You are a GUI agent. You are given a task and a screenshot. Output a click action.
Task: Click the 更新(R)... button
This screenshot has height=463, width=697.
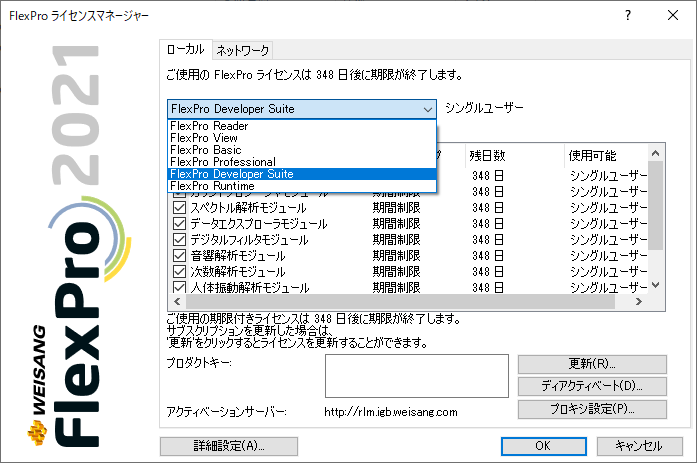coord(592,364)
